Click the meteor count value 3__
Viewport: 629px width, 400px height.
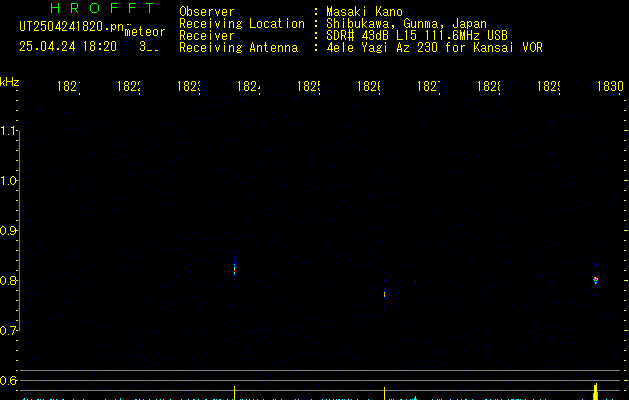pos(149,47)
